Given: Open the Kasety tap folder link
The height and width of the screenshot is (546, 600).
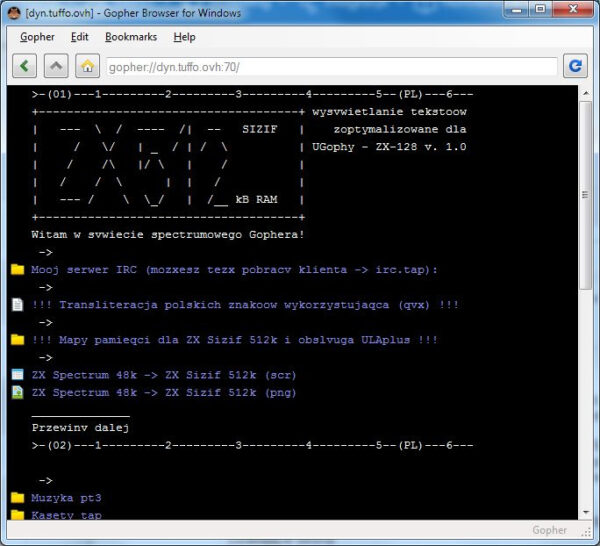Looking at the screenshot, I should click(x=66, y=515).
